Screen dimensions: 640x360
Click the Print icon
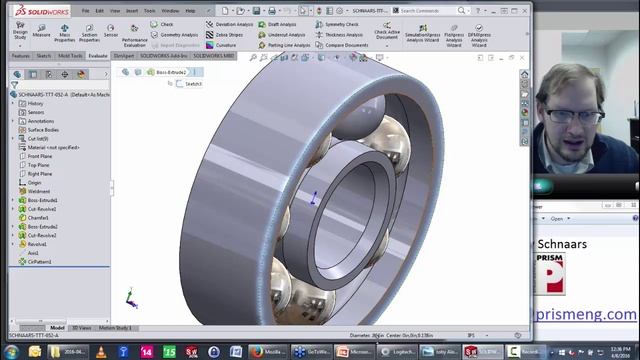pos(272,11)
